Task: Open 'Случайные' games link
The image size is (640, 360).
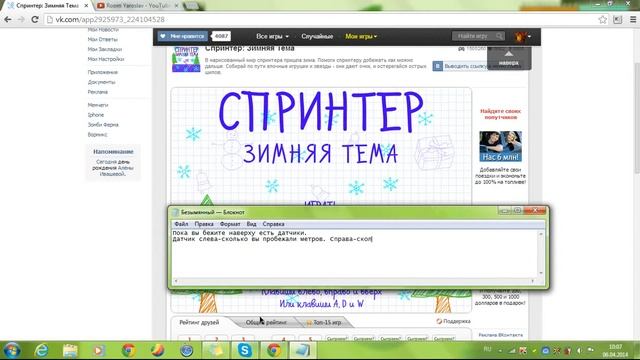Action: (317, 36)
